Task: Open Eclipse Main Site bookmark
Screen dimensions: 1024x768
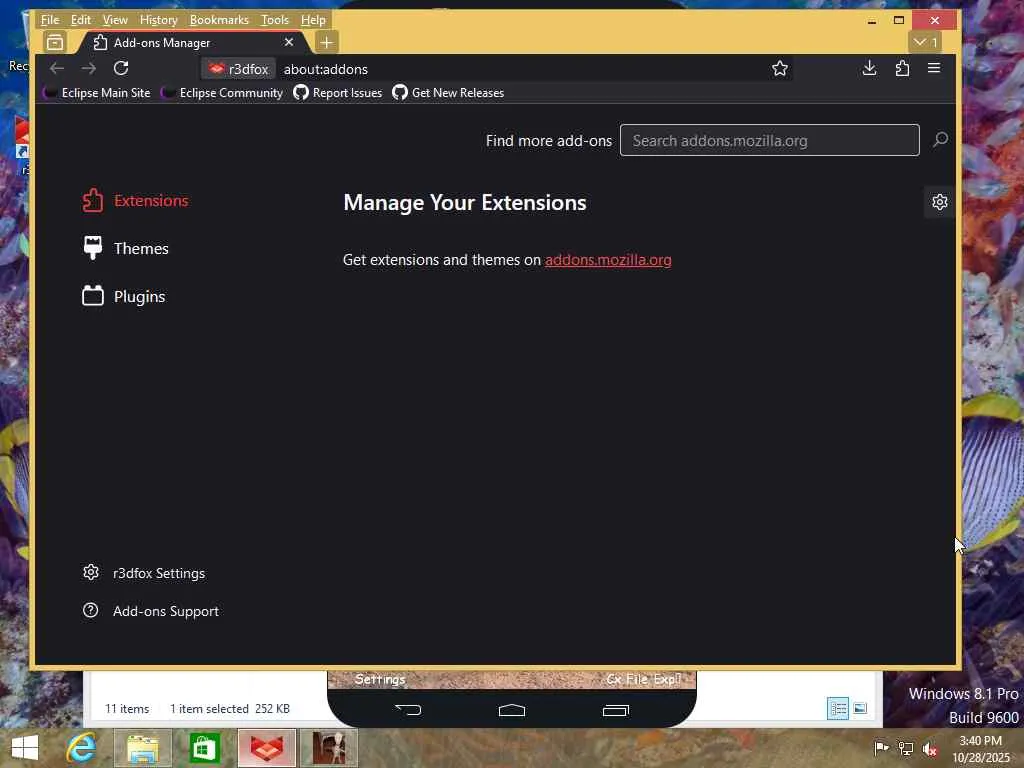Action: (x=97, y=93)
